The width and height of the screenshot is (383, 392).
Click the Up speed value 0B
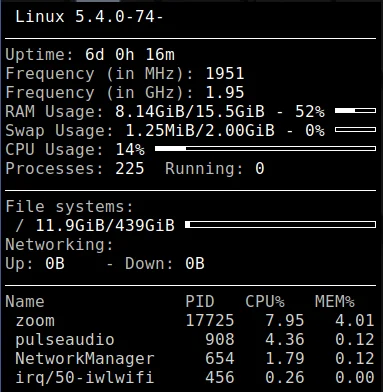[x=55, y=264]
